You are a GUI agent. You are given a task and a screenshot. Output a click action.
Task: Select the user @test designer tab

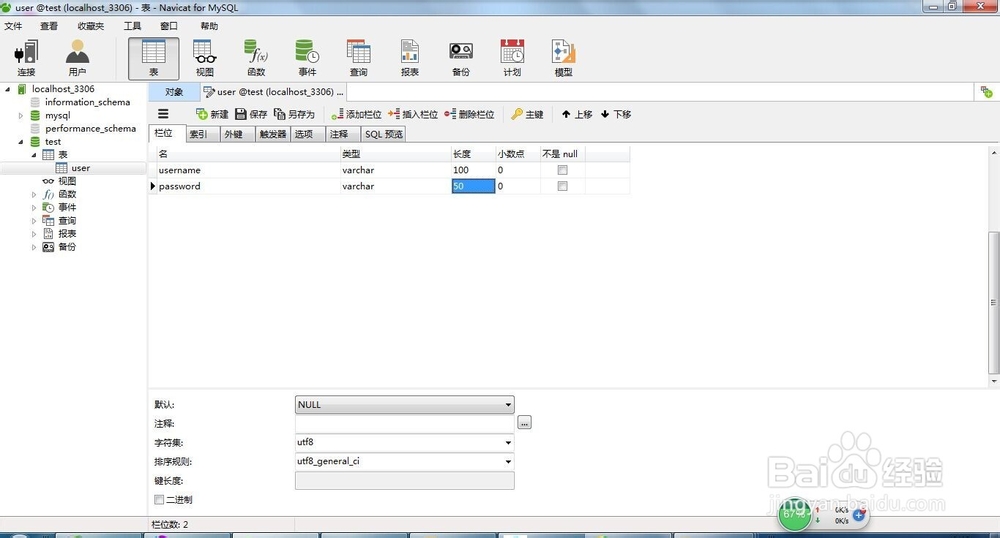(274, 92)
